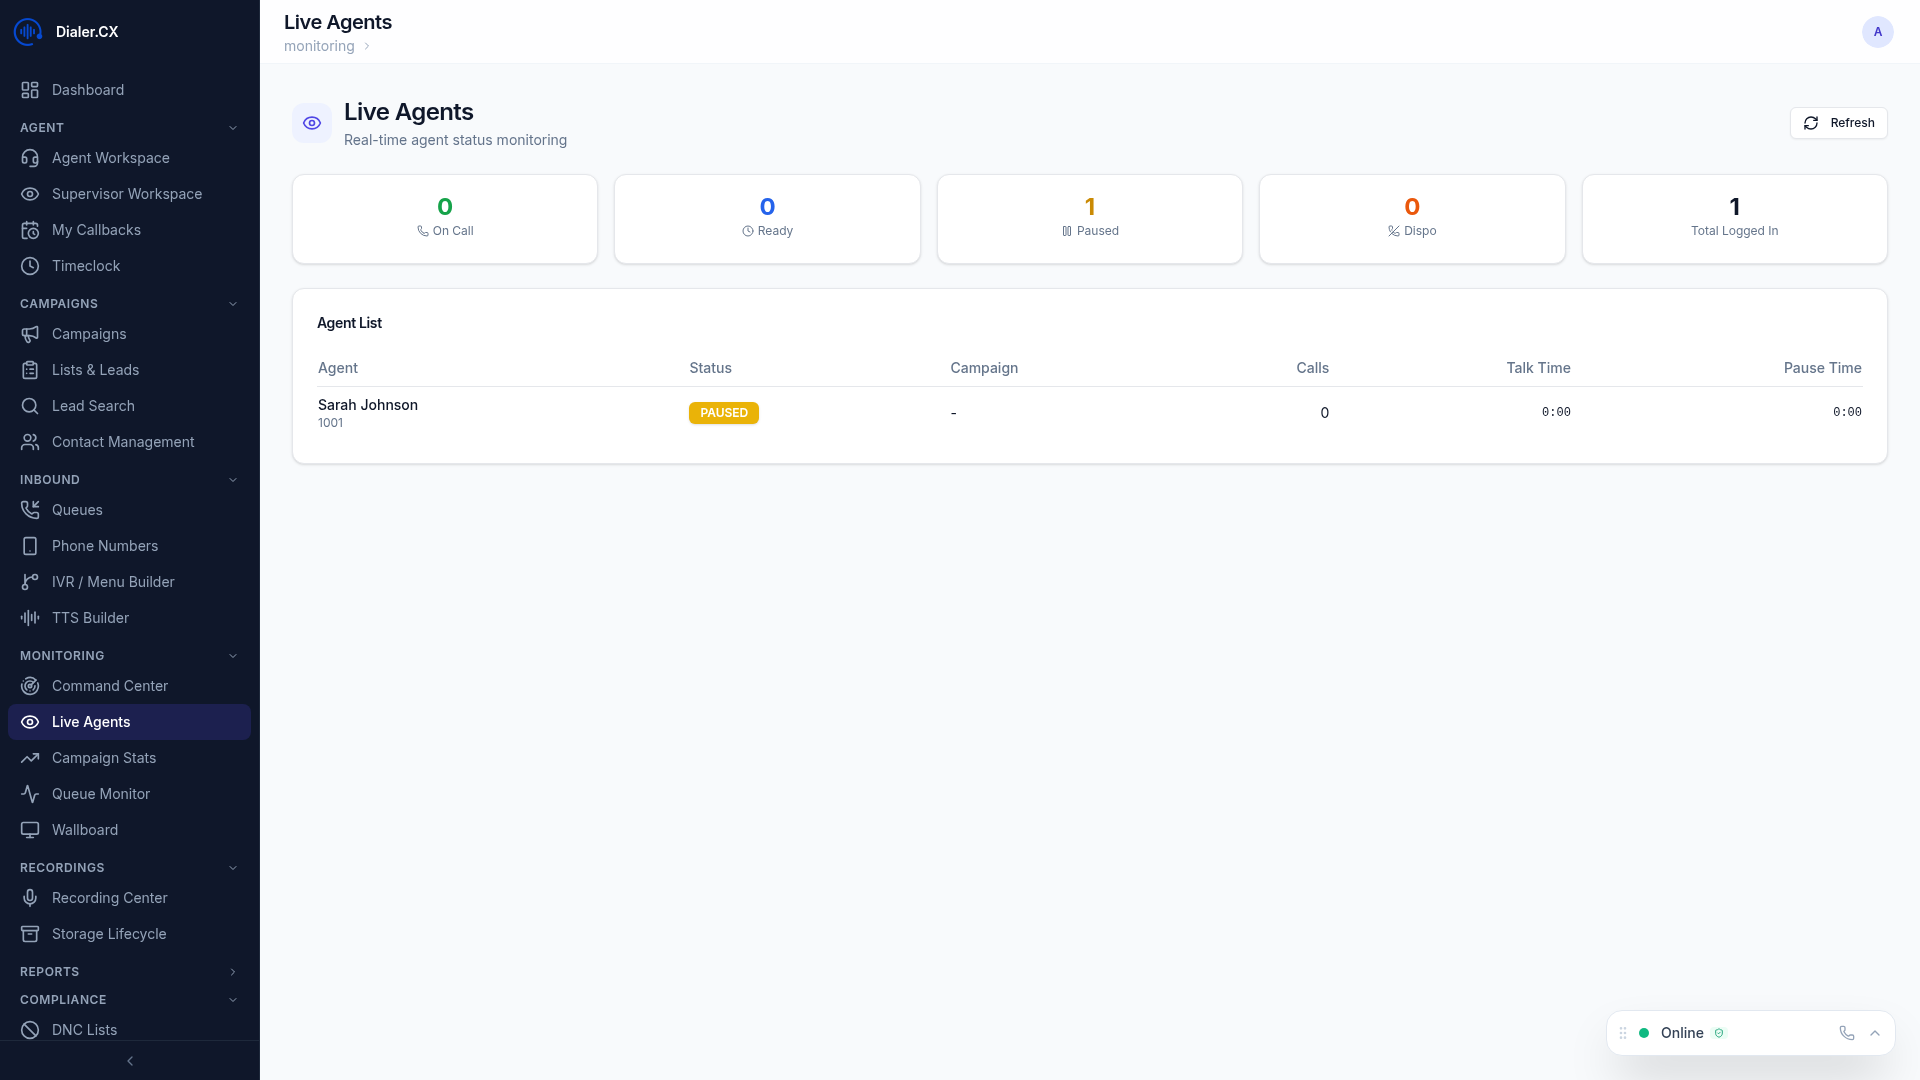Open the Dialer.CX logo icon

pyautogui.click(x=27, y=31)
